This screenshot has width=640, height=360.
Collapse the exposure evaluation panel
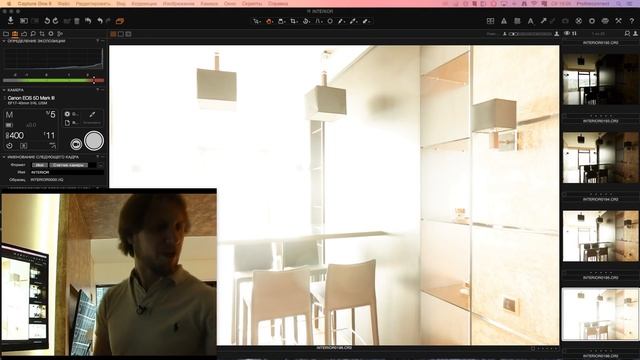4,41
